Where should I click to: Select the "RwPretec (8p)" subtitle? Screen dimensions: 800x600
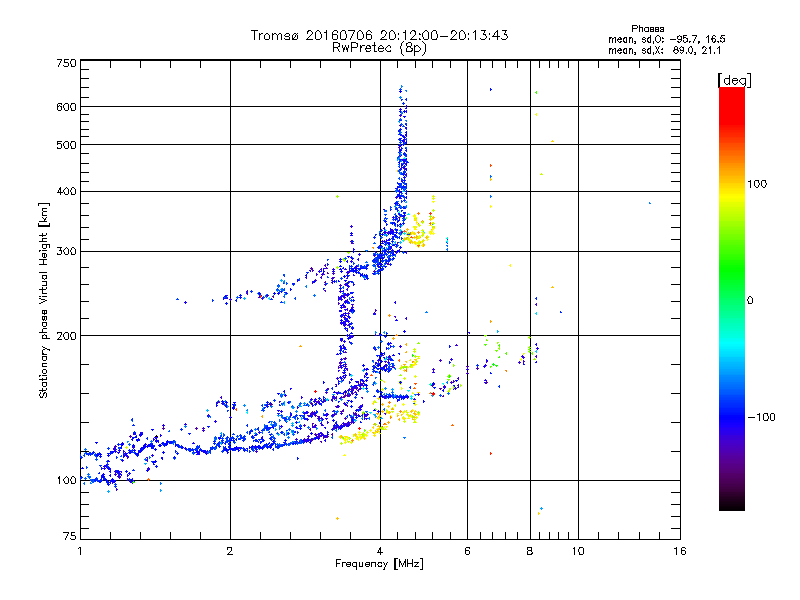click(x=379, y=48)
